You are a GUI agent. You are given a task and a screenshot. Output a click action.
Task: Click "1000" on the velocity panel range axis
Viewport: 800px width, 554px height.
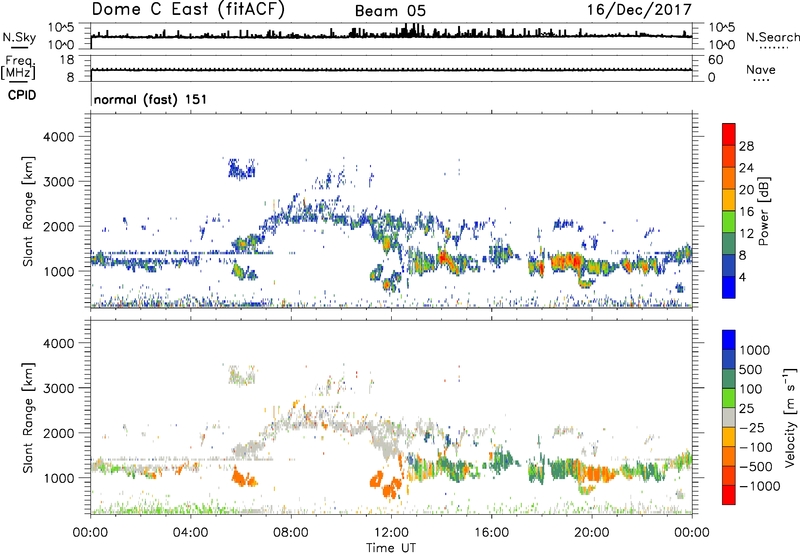tap(58, 478)
